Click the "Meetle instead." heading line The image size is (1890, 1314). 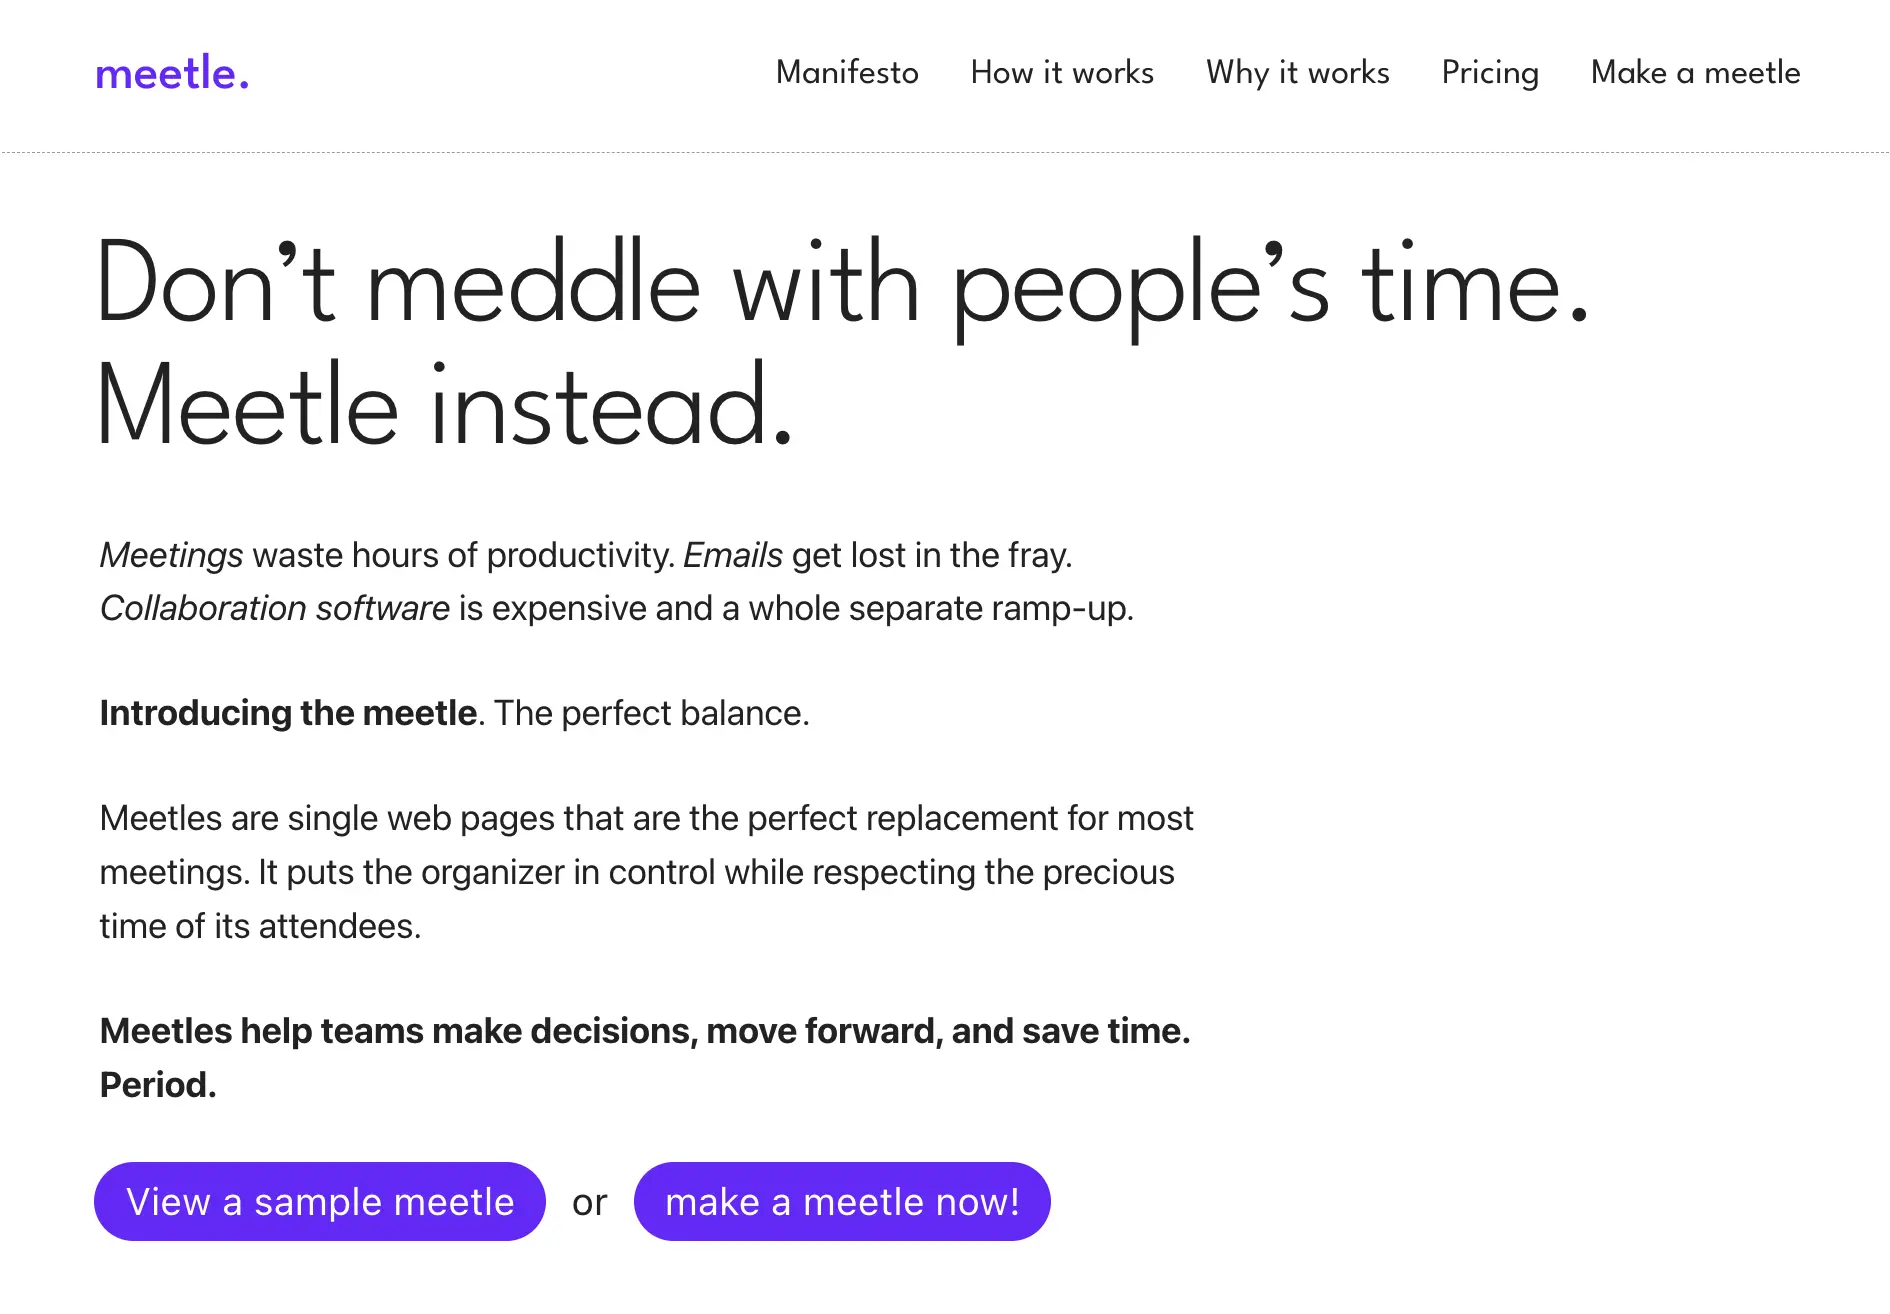click(446, 405)
